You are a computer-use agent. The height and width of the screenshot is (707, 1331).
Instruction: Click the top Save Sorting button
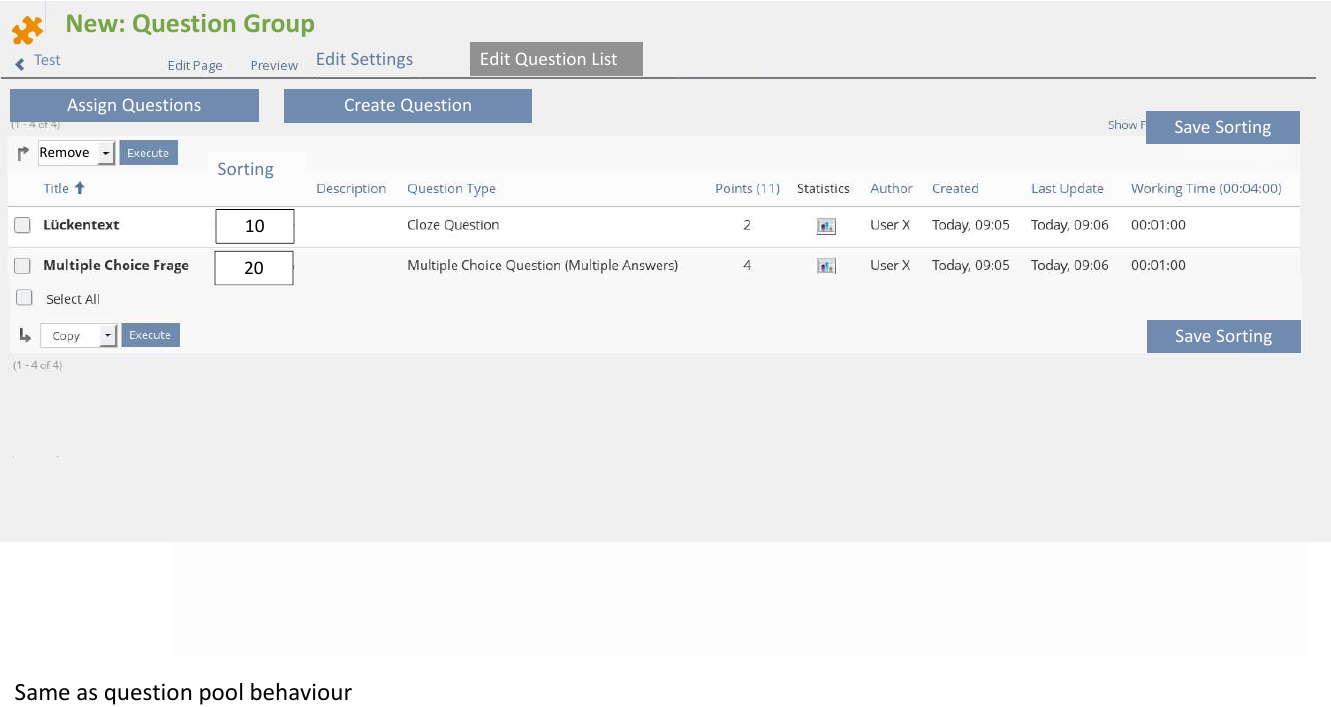point(1222,127)
